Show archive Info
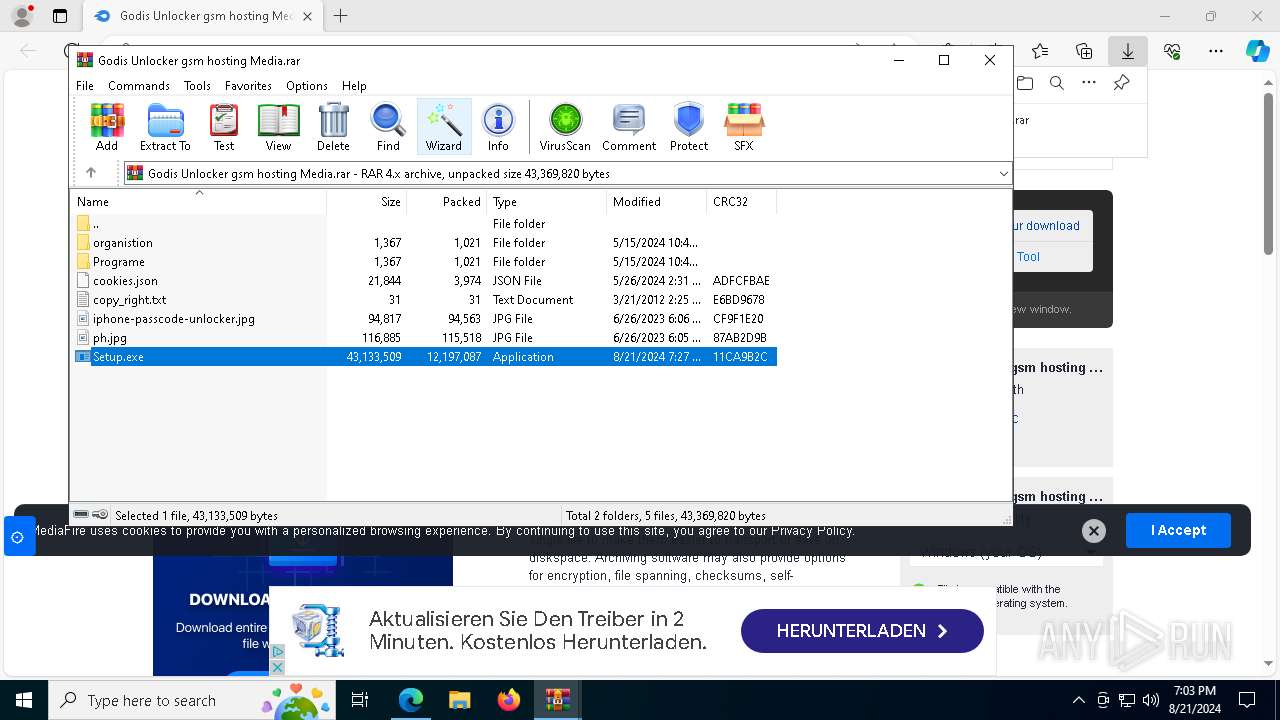 point(498,127)
